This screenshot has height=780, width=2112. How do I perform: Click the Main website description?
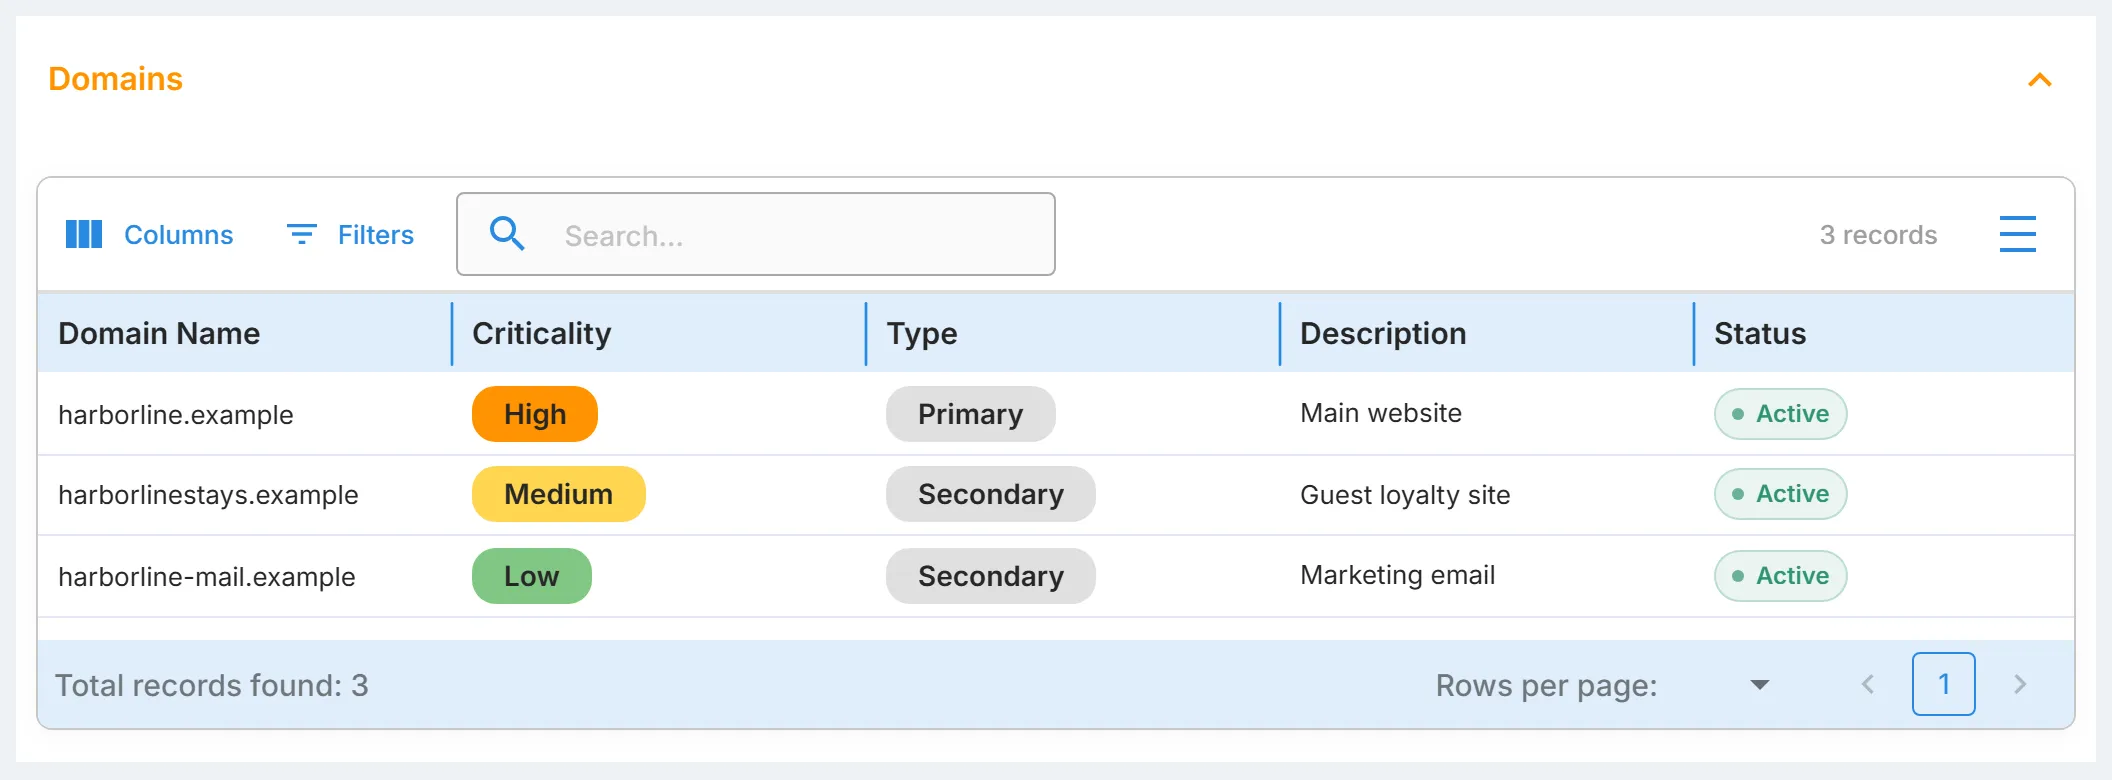click(1381, 413)
